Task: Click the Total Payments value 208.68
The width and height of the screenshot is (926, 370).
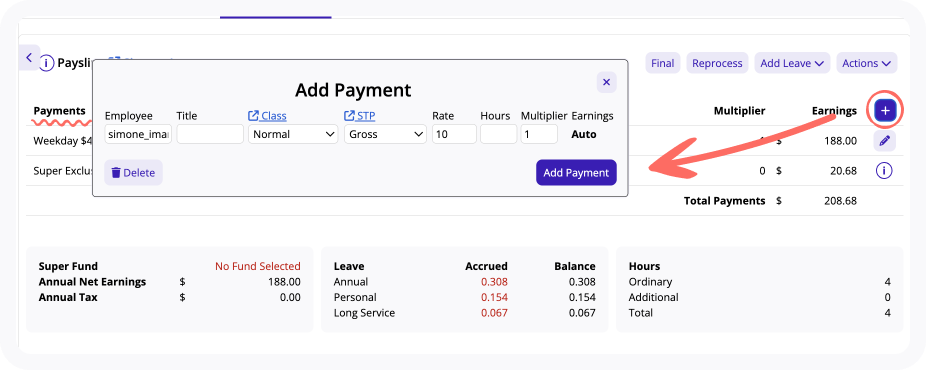Action: 840,201
